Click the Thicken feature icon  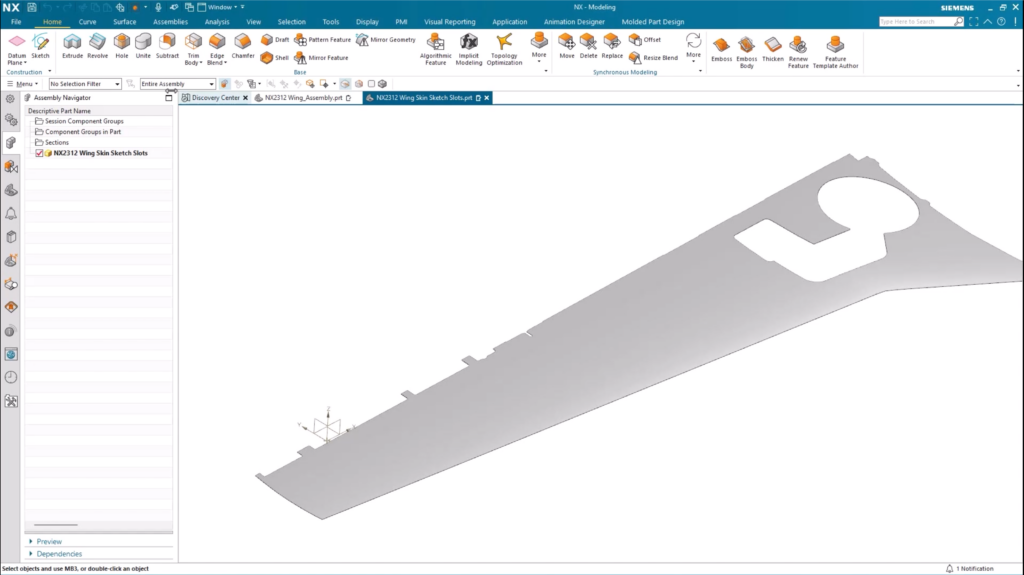coord(773,49)
